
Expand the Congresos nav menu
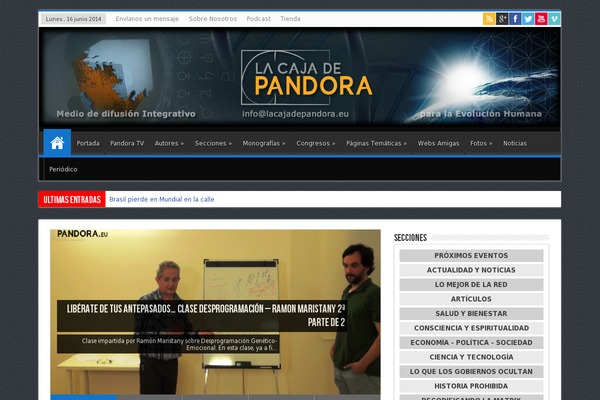coord(315,143)
